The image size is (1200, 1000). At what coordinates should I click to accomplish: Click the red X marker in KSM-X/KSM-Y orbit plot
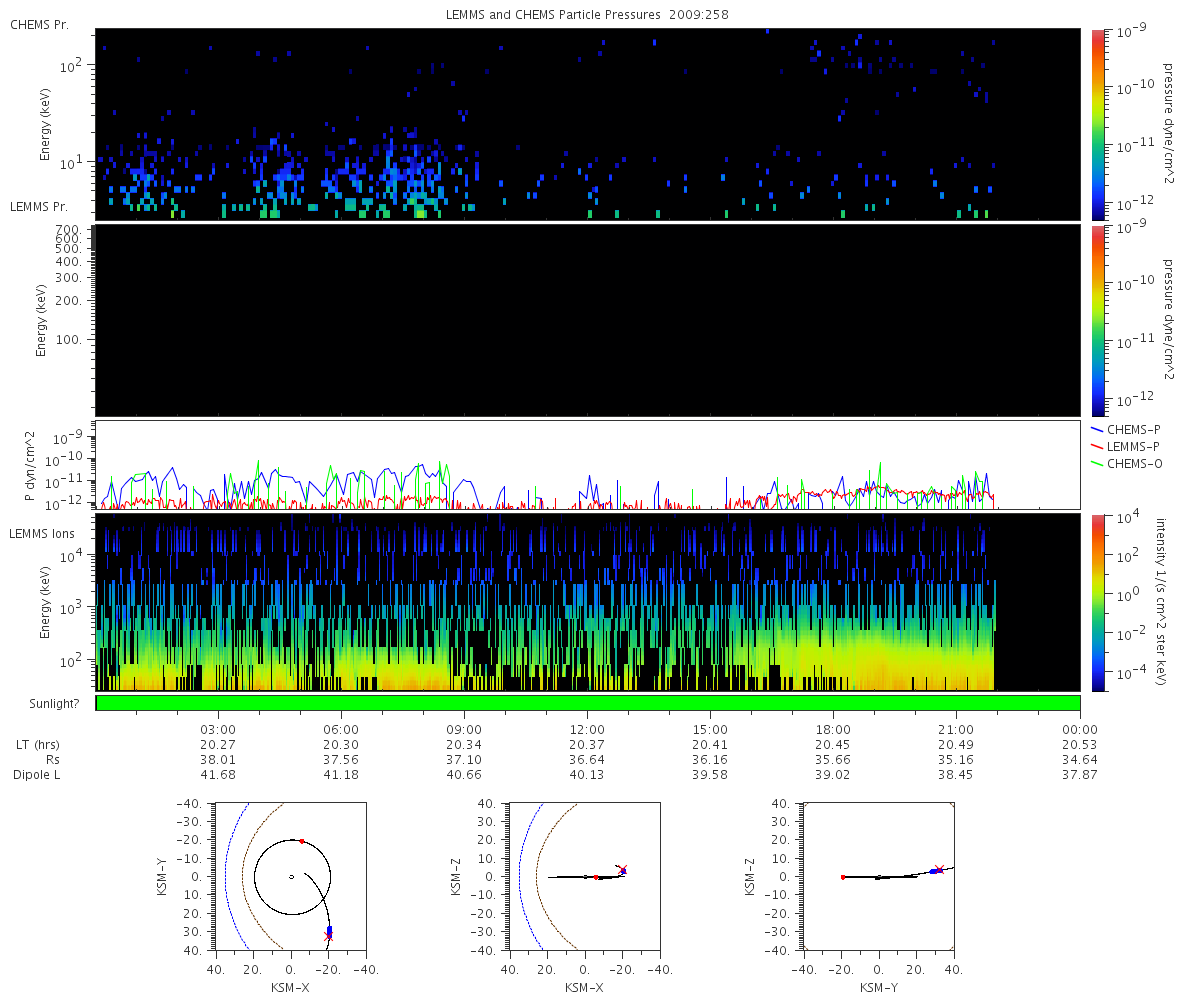click(328, 936)
